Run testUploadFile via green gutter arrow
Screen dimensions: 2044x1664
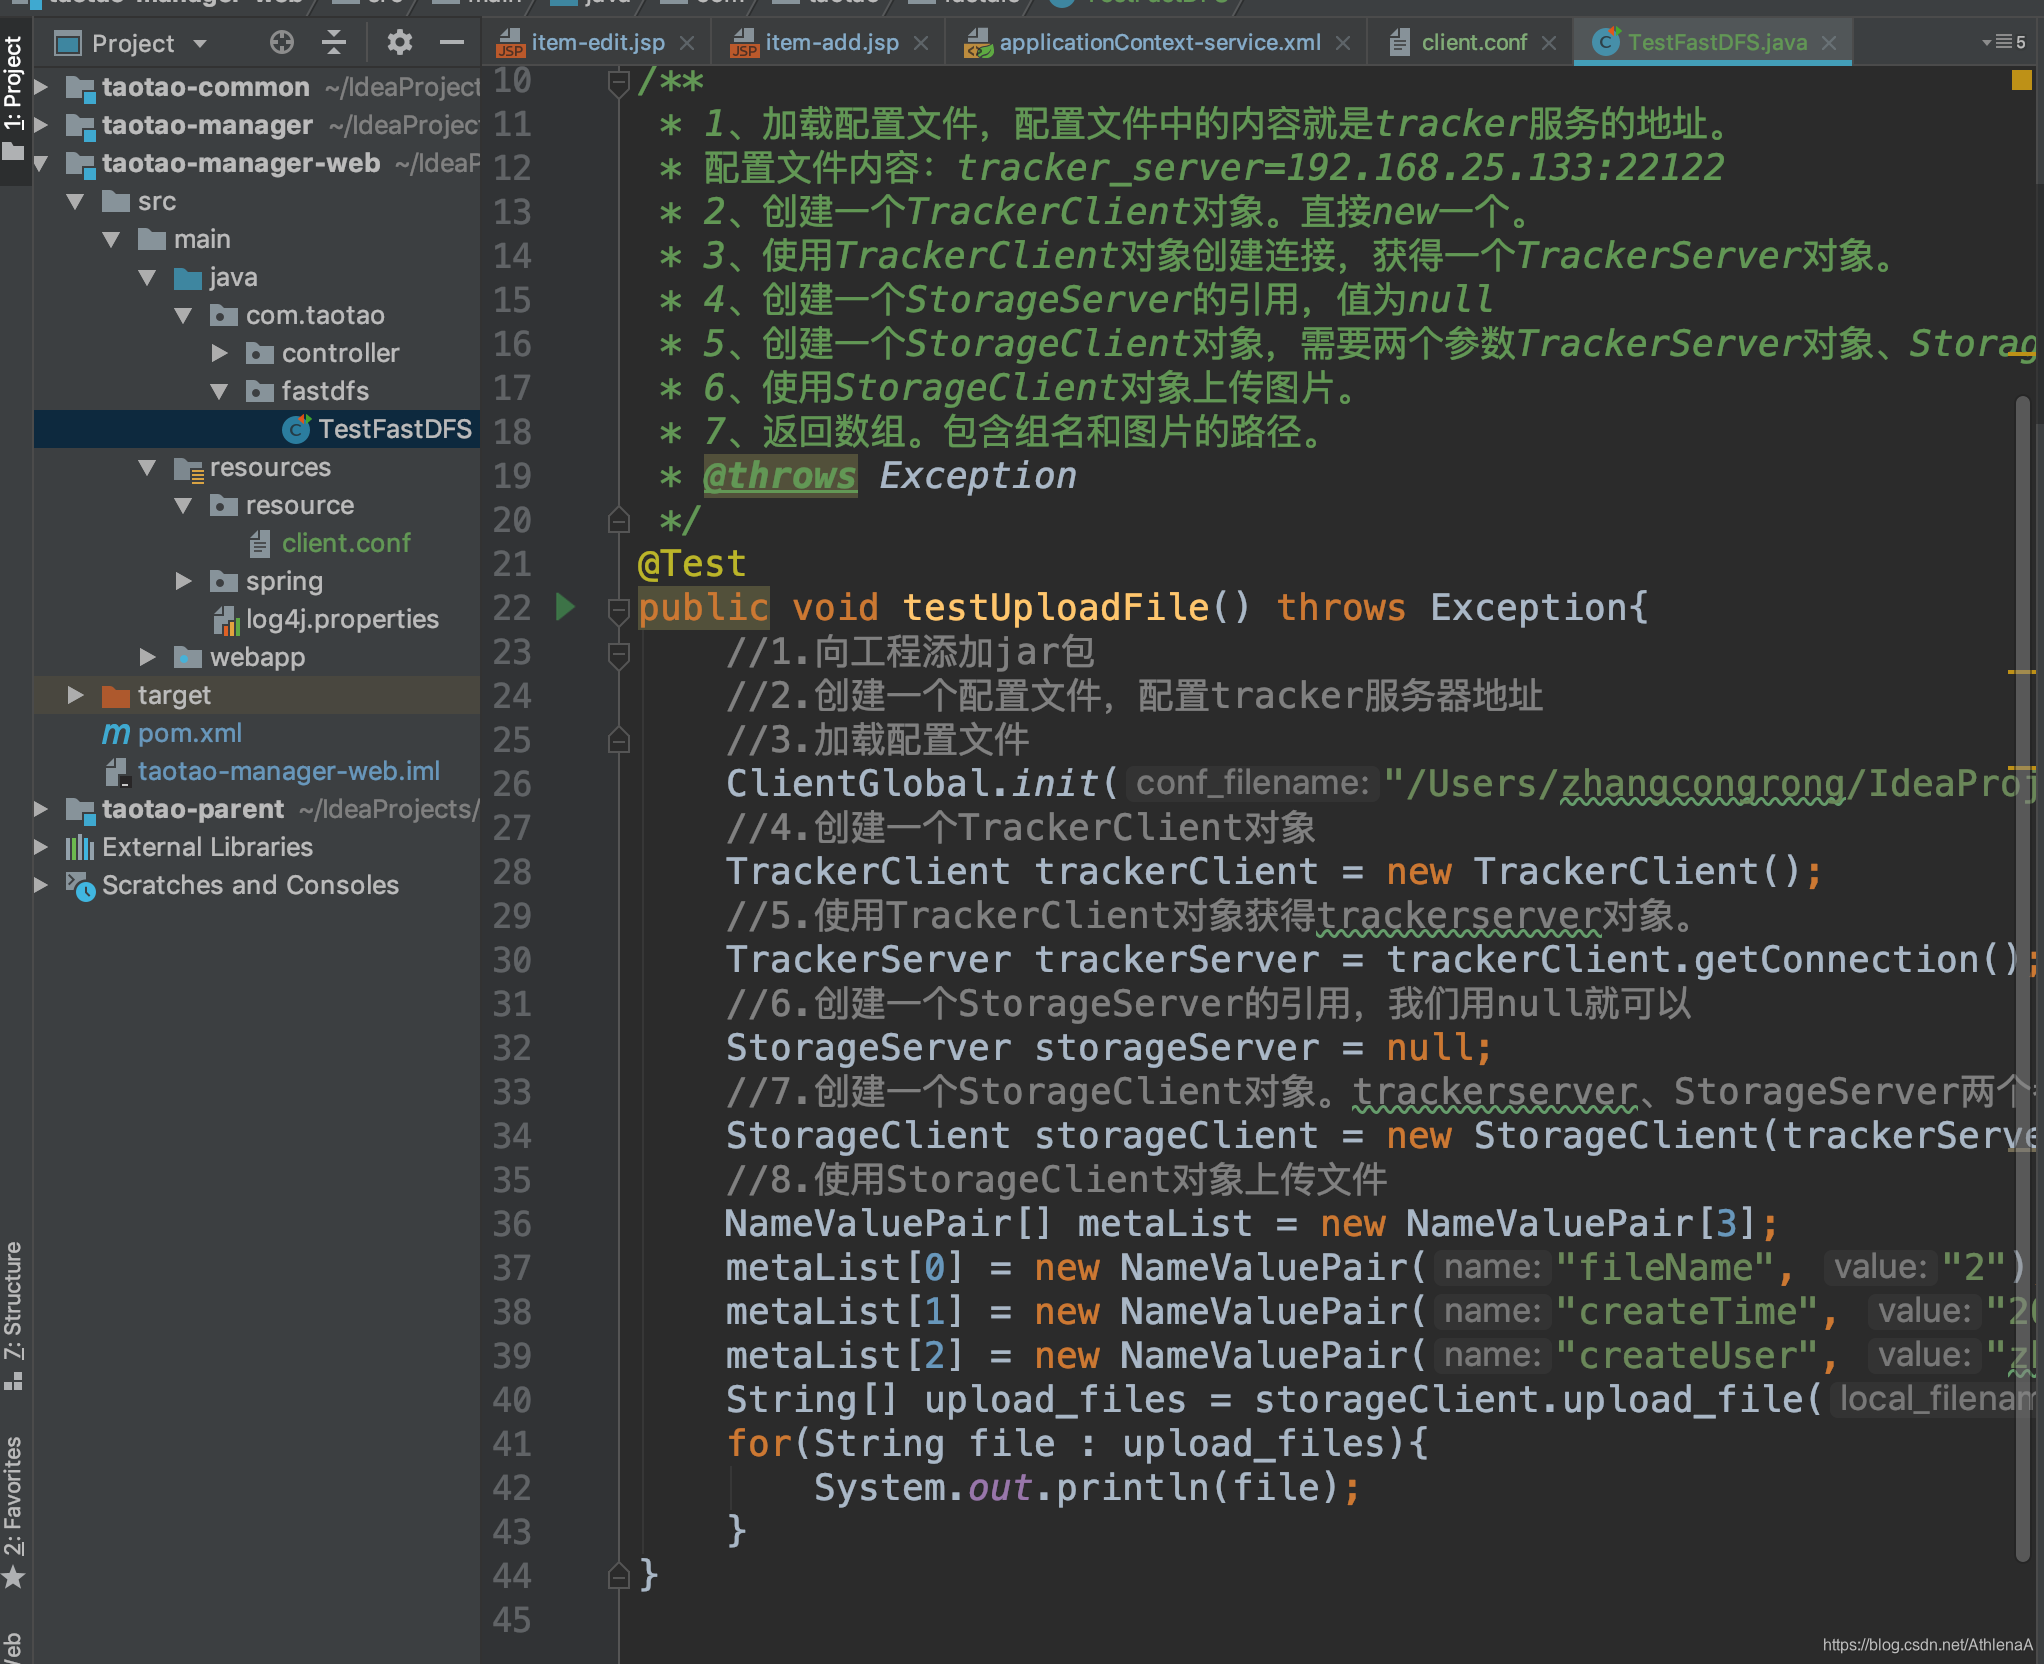click(565, 606)
